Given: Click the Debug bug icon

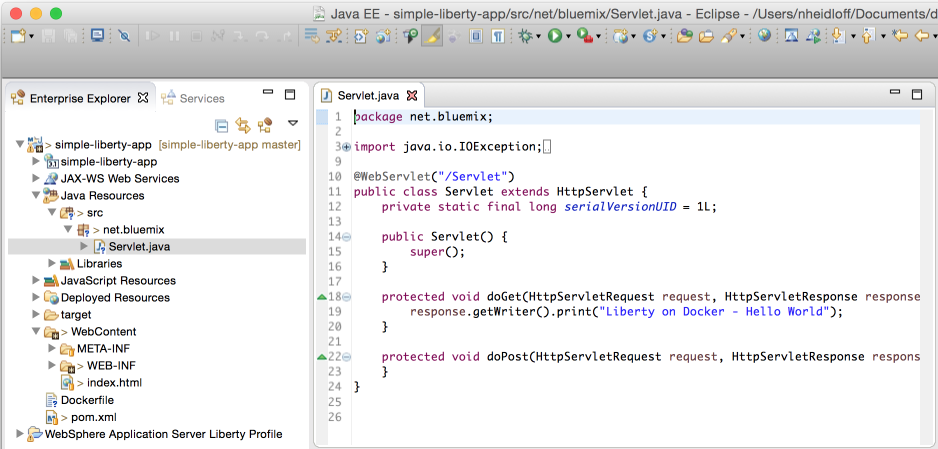Looking at the screenshot, I should click(525, 36).
